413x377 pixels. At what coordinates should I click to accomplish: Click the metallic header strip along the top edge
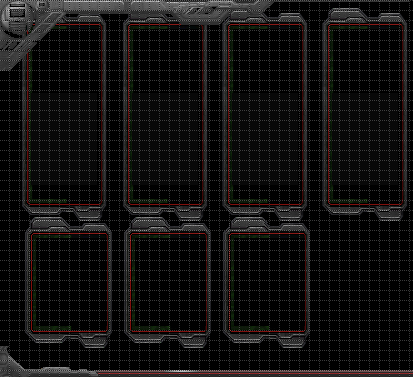pos(150,7)
